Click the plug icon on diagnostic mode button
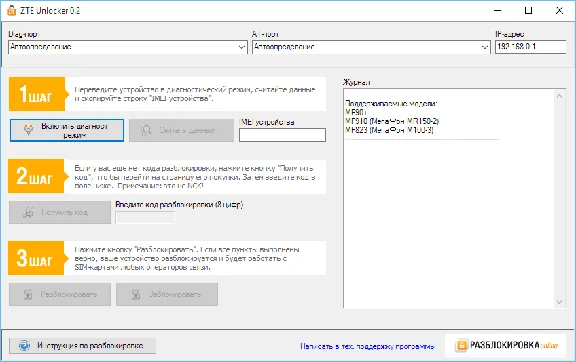This screenshot has height=362, width=576. coord(28,130)
